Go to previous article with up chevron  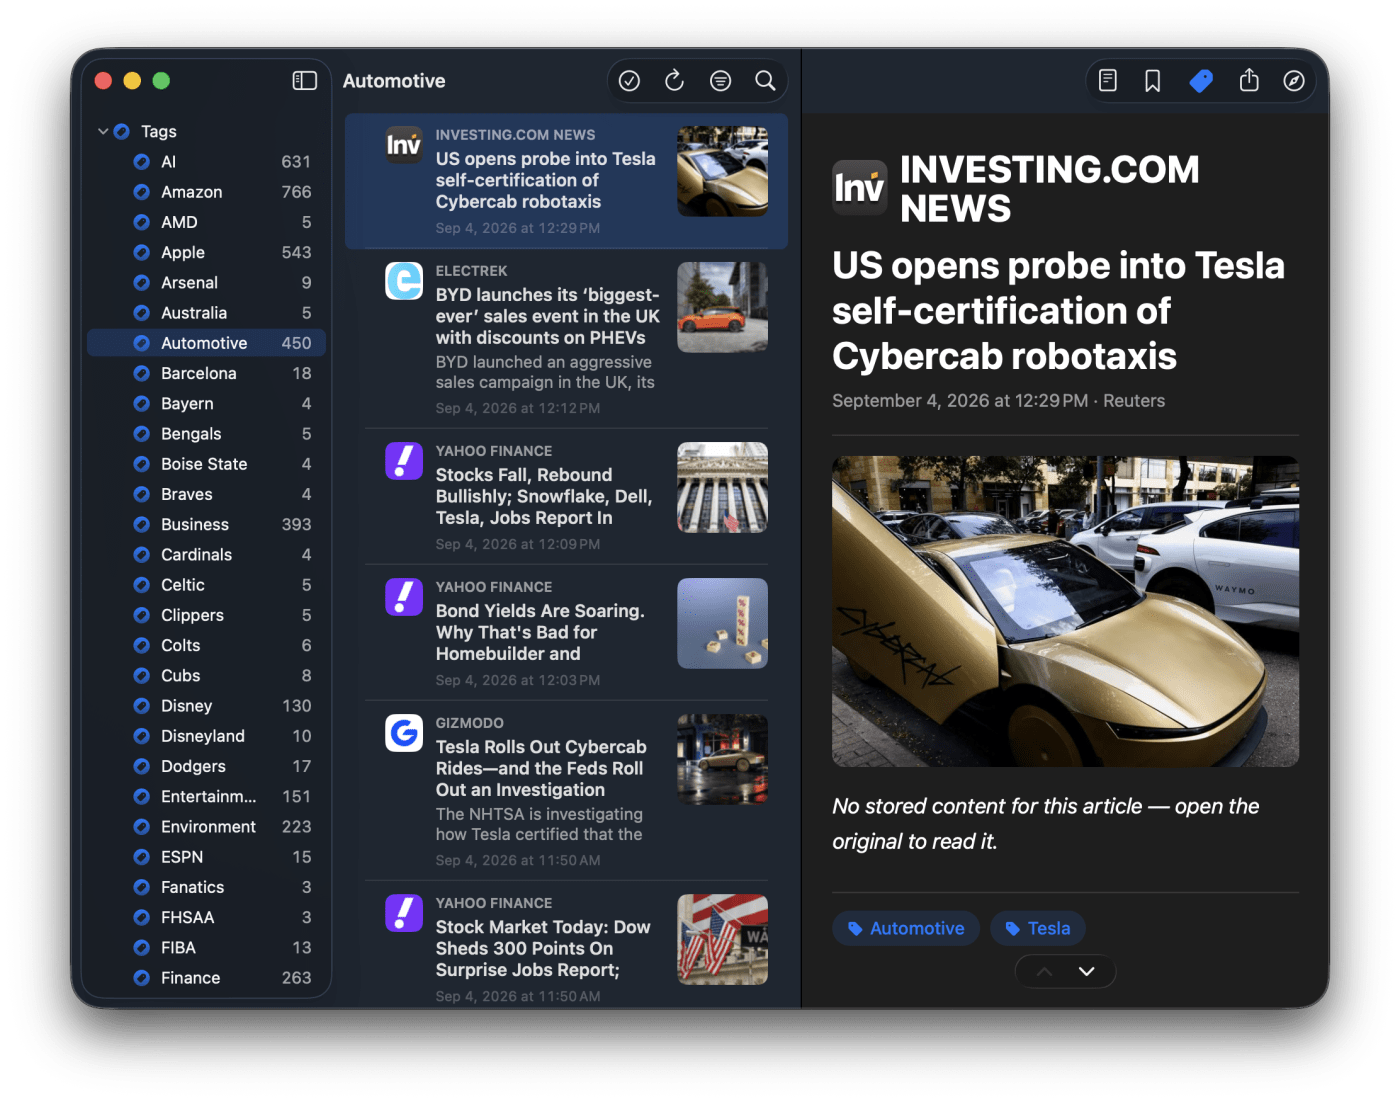tap(1044, 971)
